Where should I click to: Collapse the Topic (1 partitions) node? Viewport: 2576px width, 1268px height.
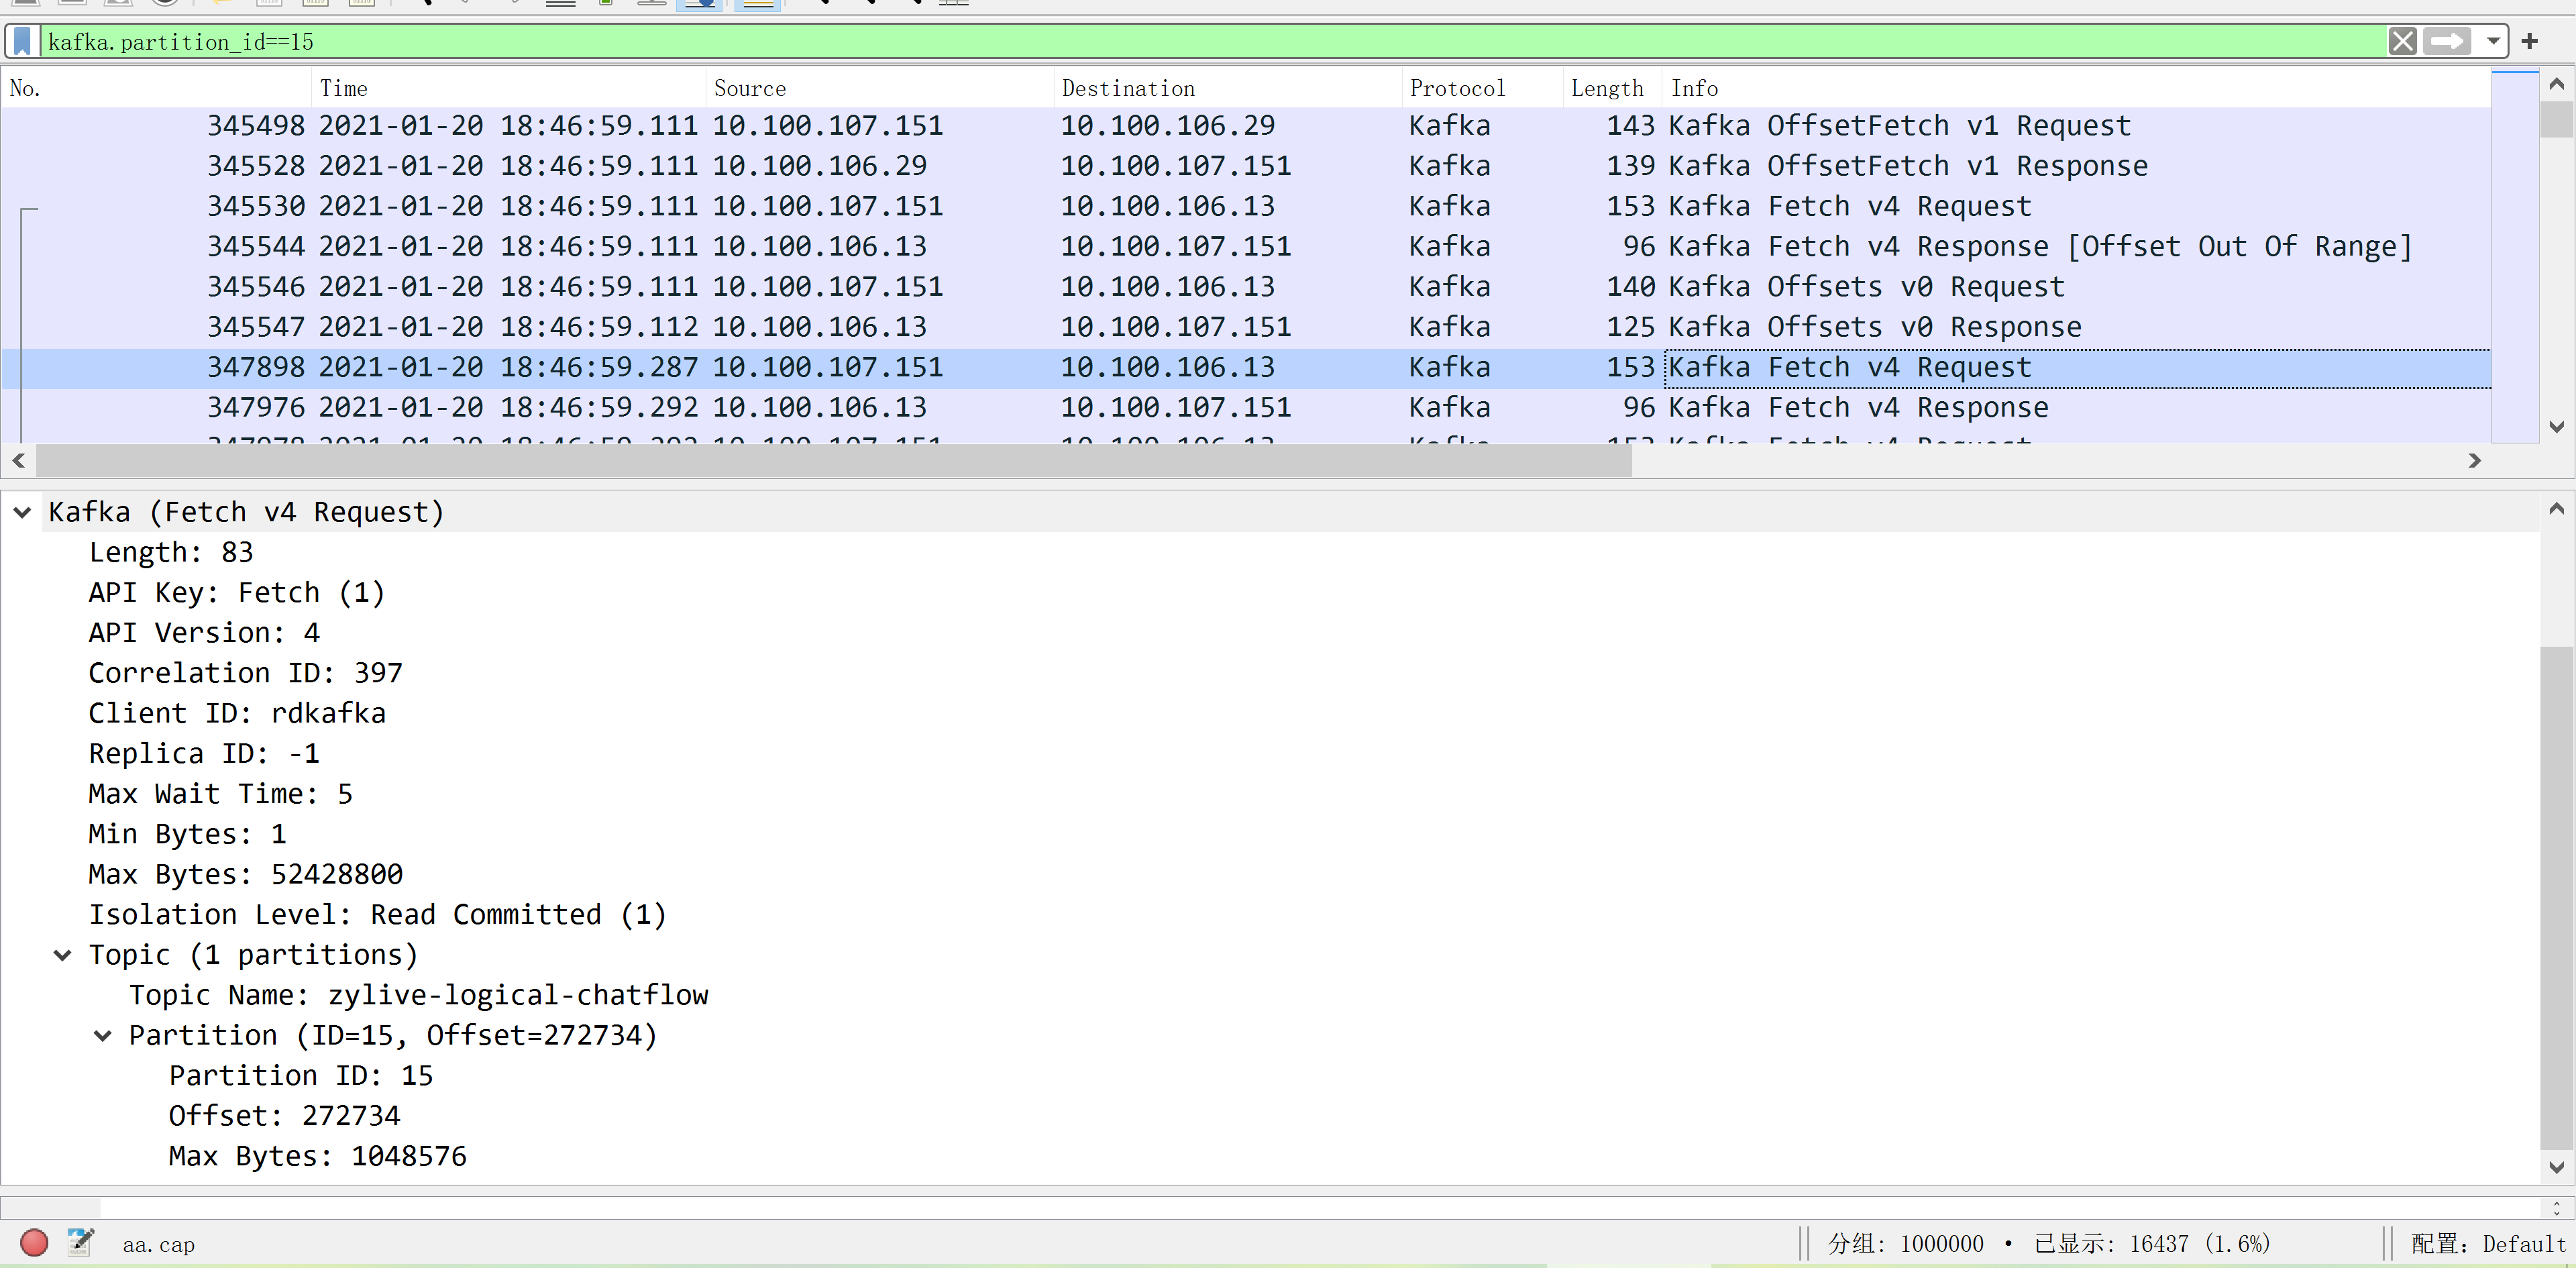62,955
